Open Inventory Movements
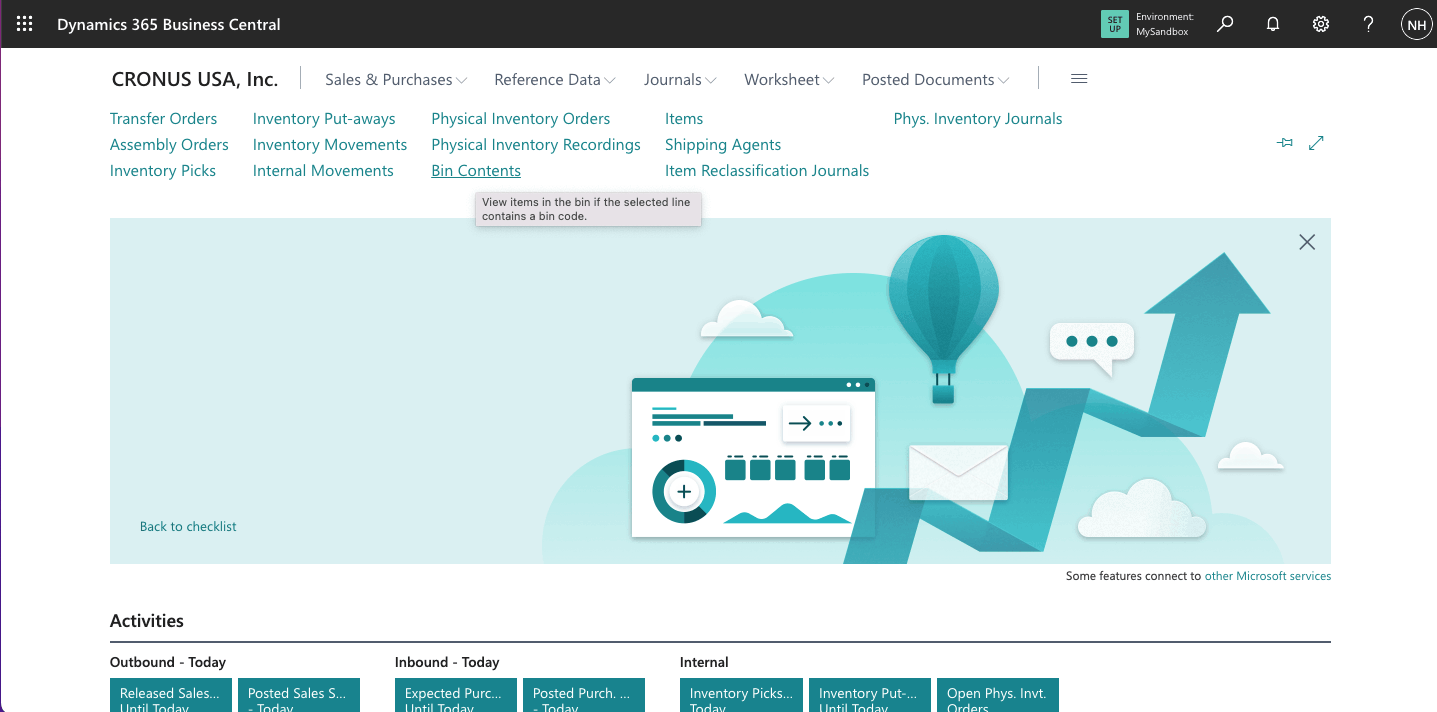The width and height of the screenshot is (1437, 712). pyautogui.click(x=330, y=145)
